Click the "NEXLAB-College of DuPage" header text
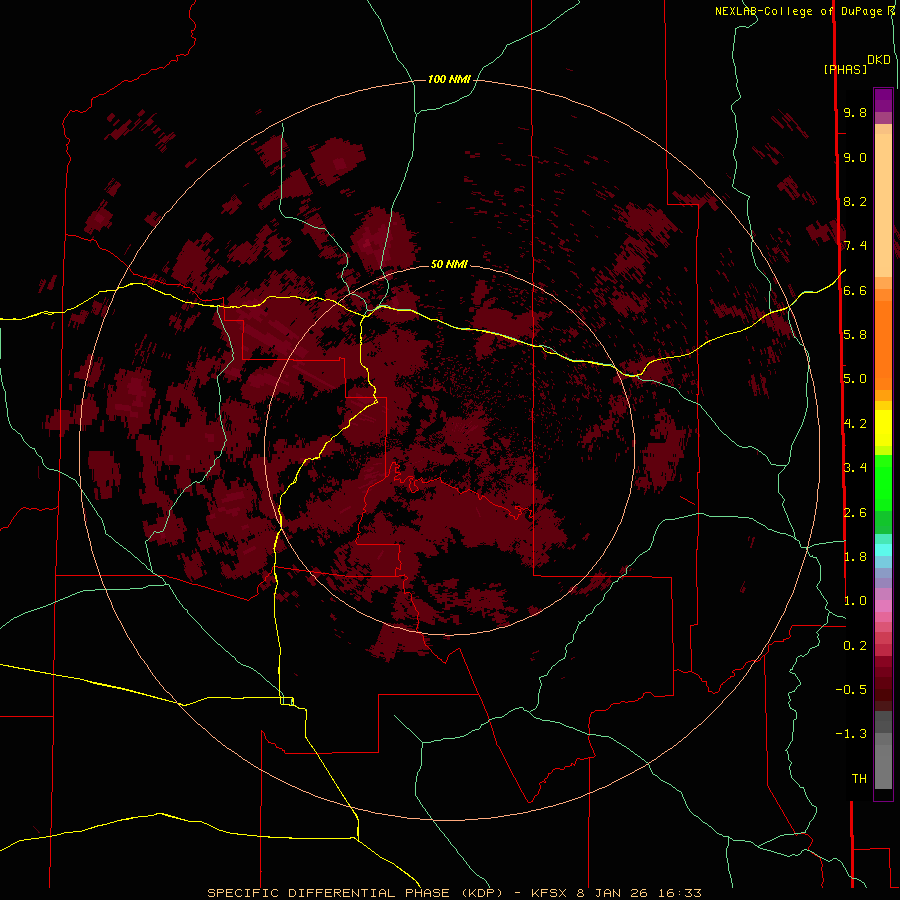900x900 pixels. [798, 11]
